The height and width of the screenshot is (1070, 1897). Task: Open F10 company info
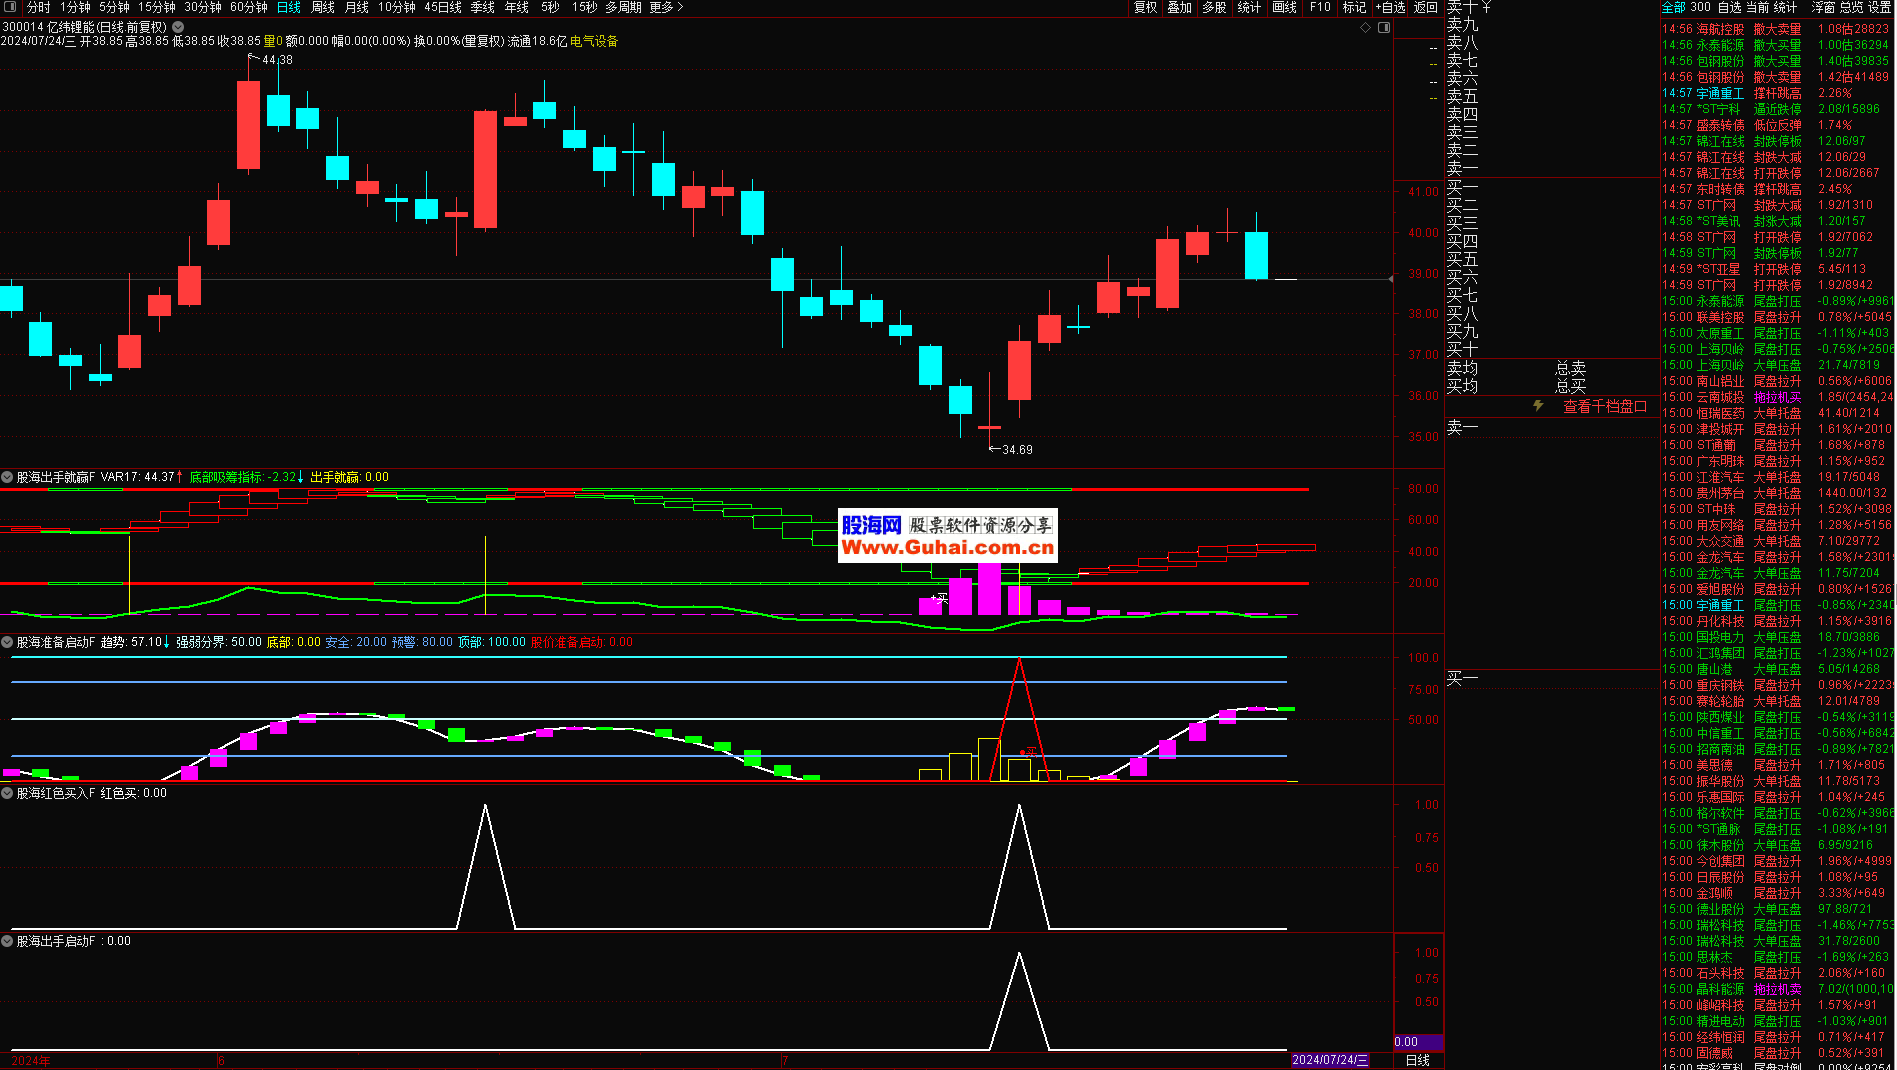click(x=1320, y=7)
